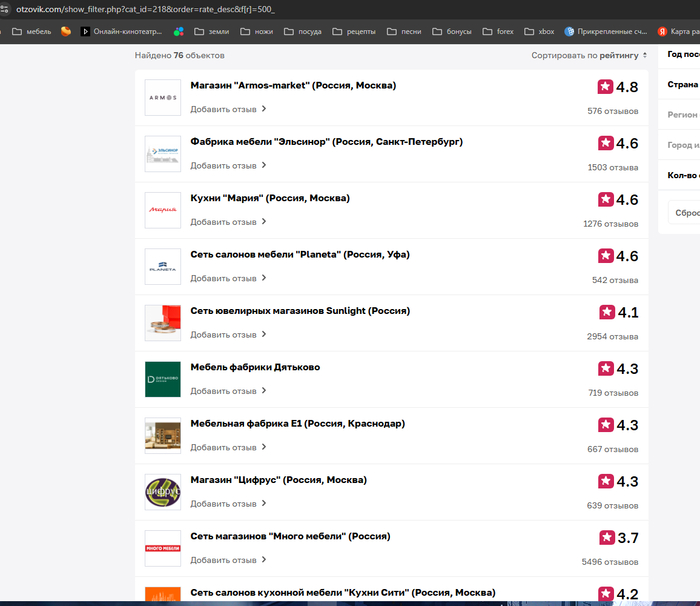This screenshot has width=700, height=606.
Task: Open the '5496 отзывов' link for Много мебели
Action: [x=610, y=561]
